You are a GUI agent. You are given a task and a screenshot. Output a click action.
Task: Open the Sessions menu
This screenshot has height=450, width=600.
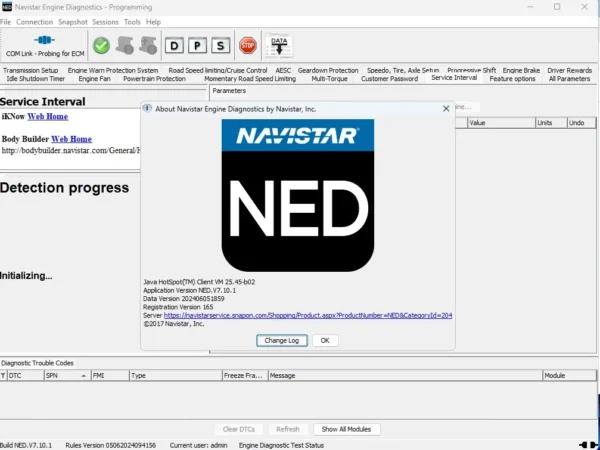tap(105, 22)
